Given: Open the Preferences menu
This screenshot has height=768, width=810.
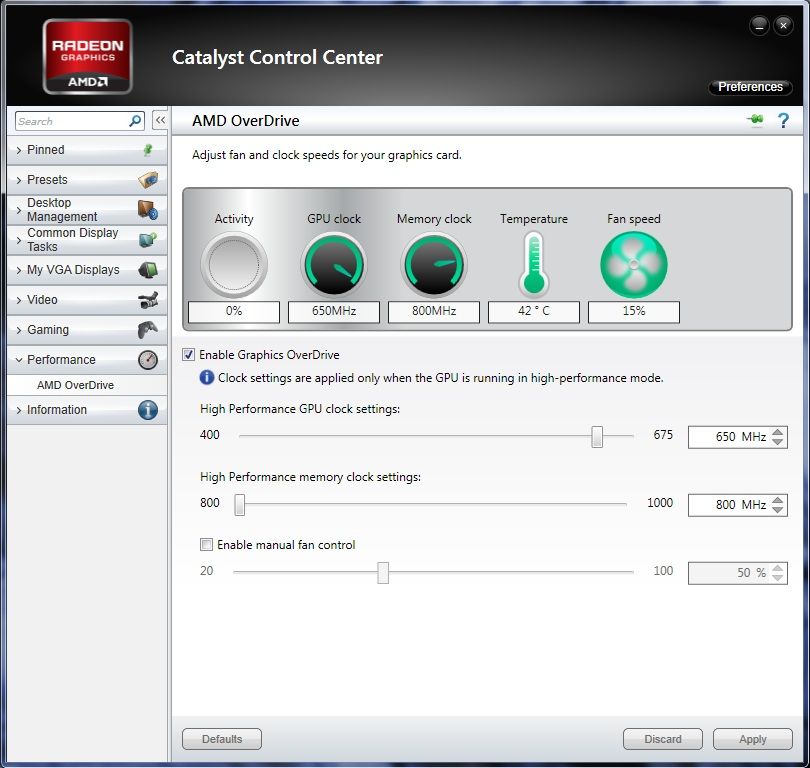Looking at the screenshot, I should [749, 87].
